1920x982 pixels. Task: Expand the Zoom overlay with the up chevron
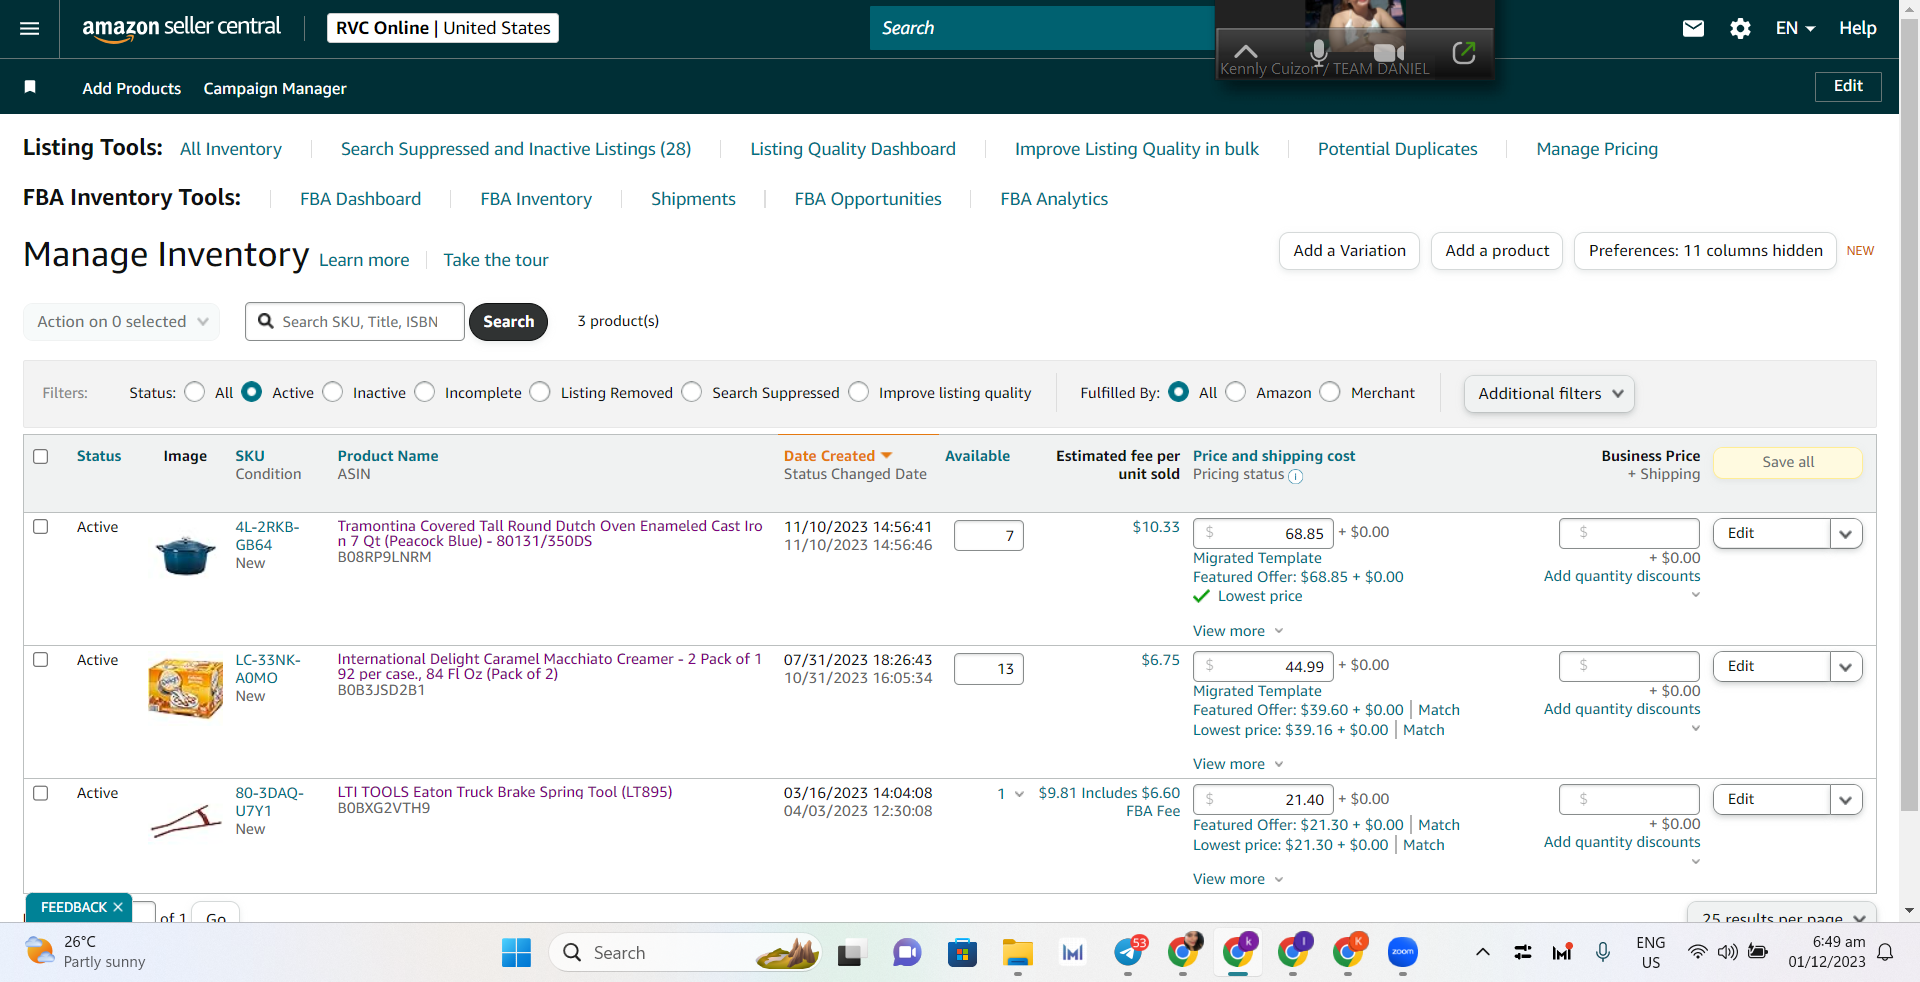(x=1245, y=50)
